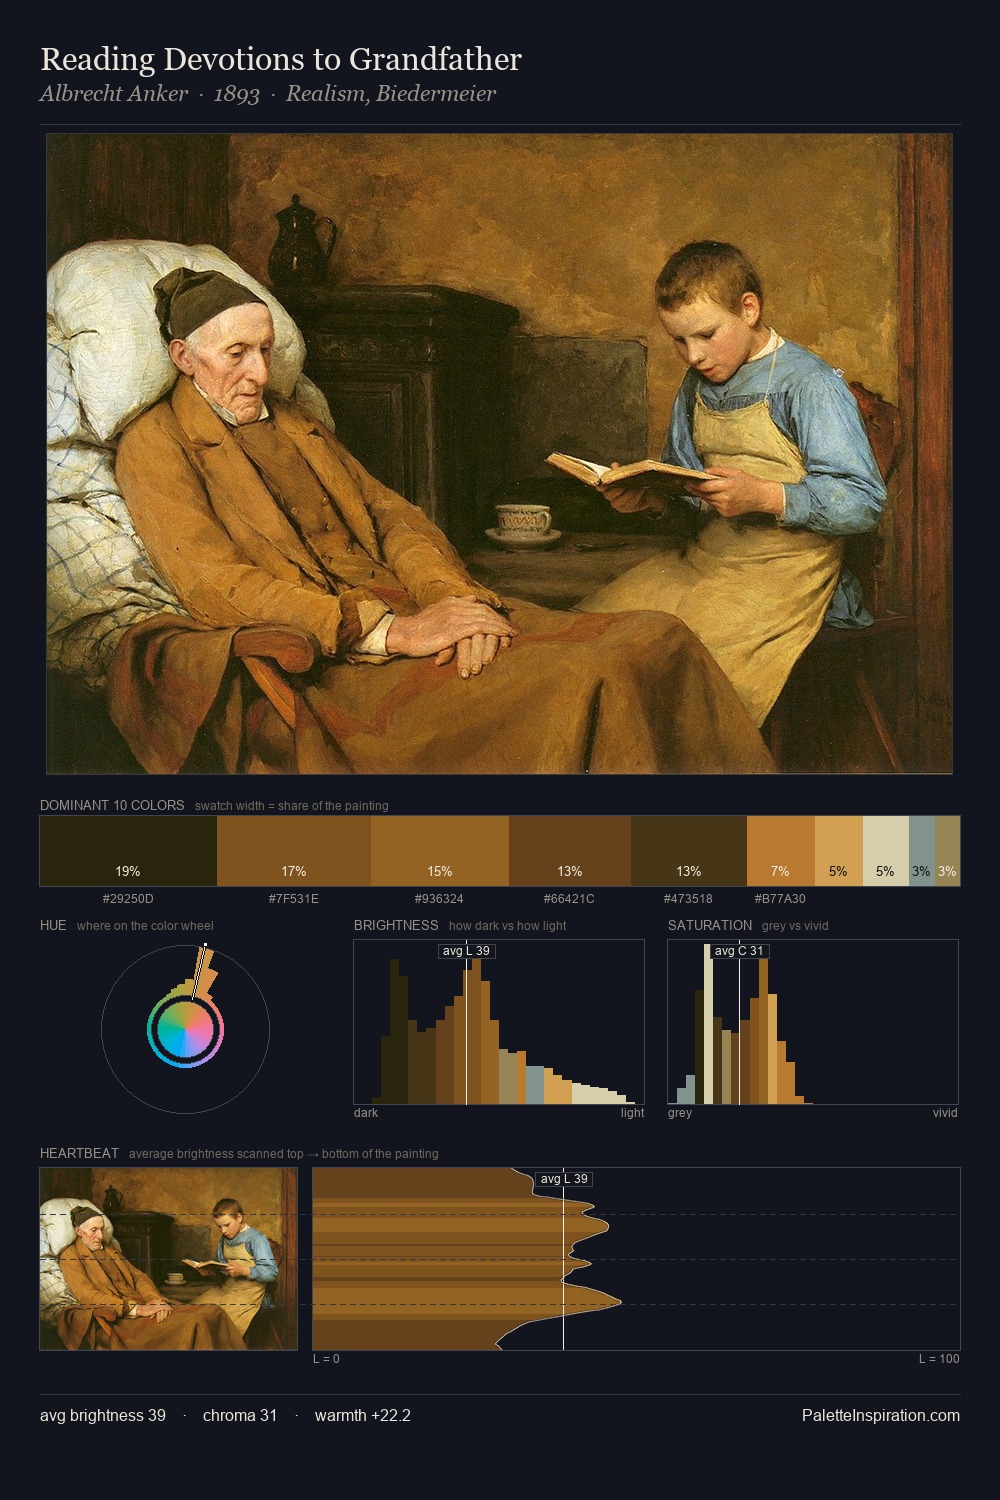The width and height of the screenshot is (1000, 1500).
Task: Pick the 17% brown swatch
Action: pos(294,851)
